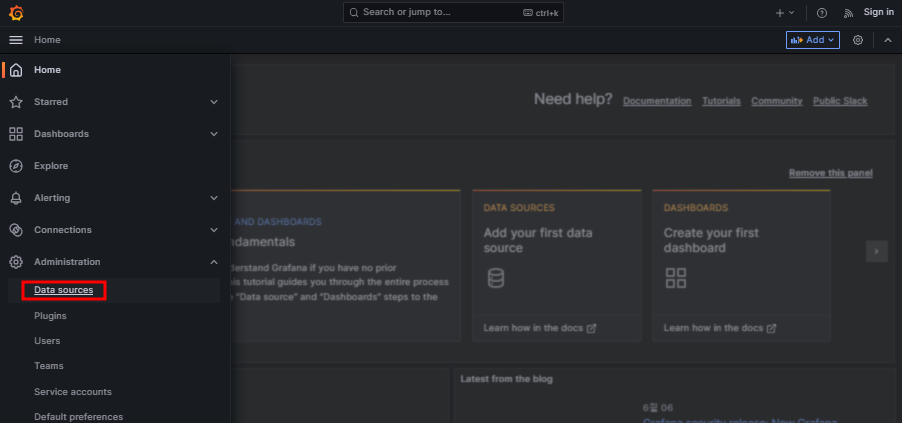This screenshot has width=902, height=423.
Task: Expand the Starred section chevron
Action: (x=214, y=102)
